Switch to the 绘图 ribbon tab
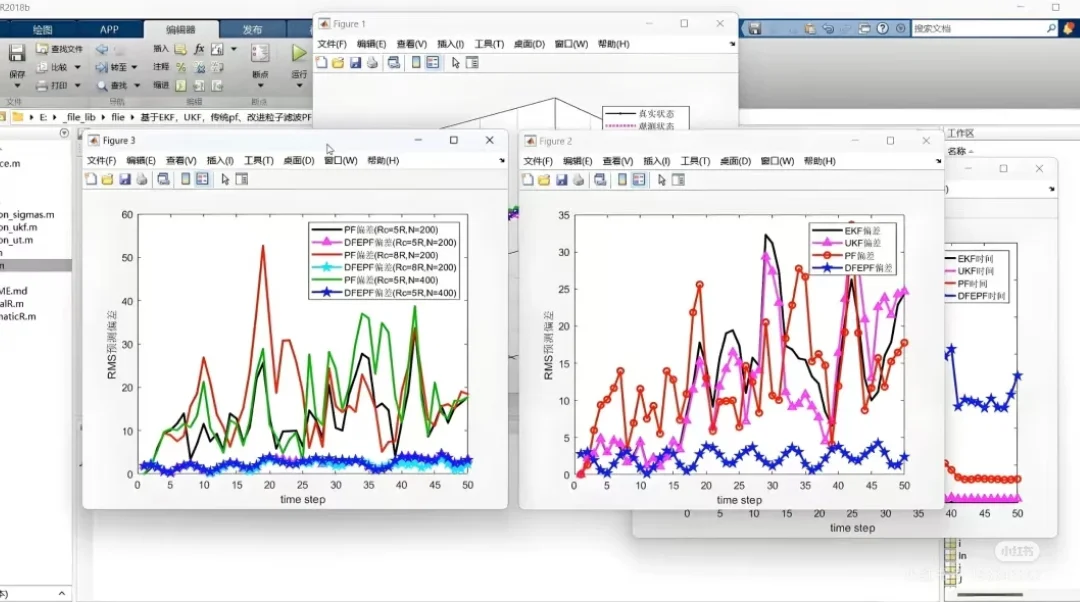1080x602 pixels. click(42, 30)
